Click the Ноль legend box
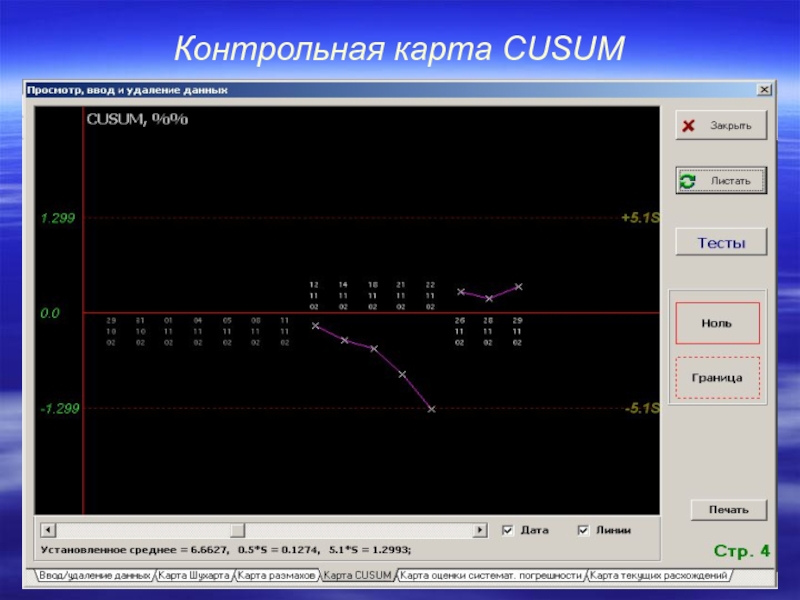800x600 pixels. tap(717, 323)
